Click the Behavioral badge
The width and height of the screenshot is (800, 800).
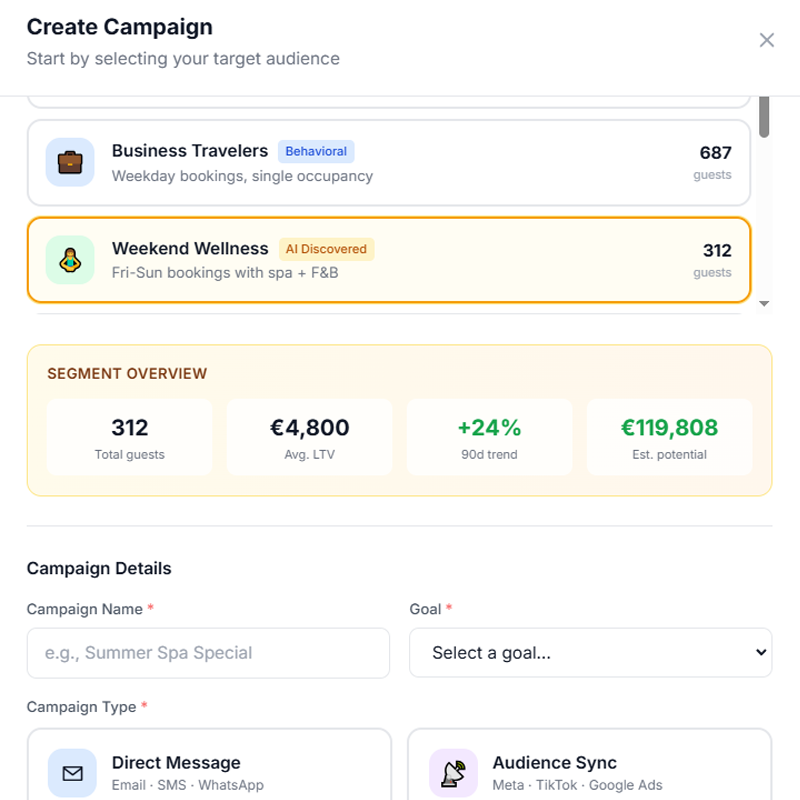(x=316, y=151)
